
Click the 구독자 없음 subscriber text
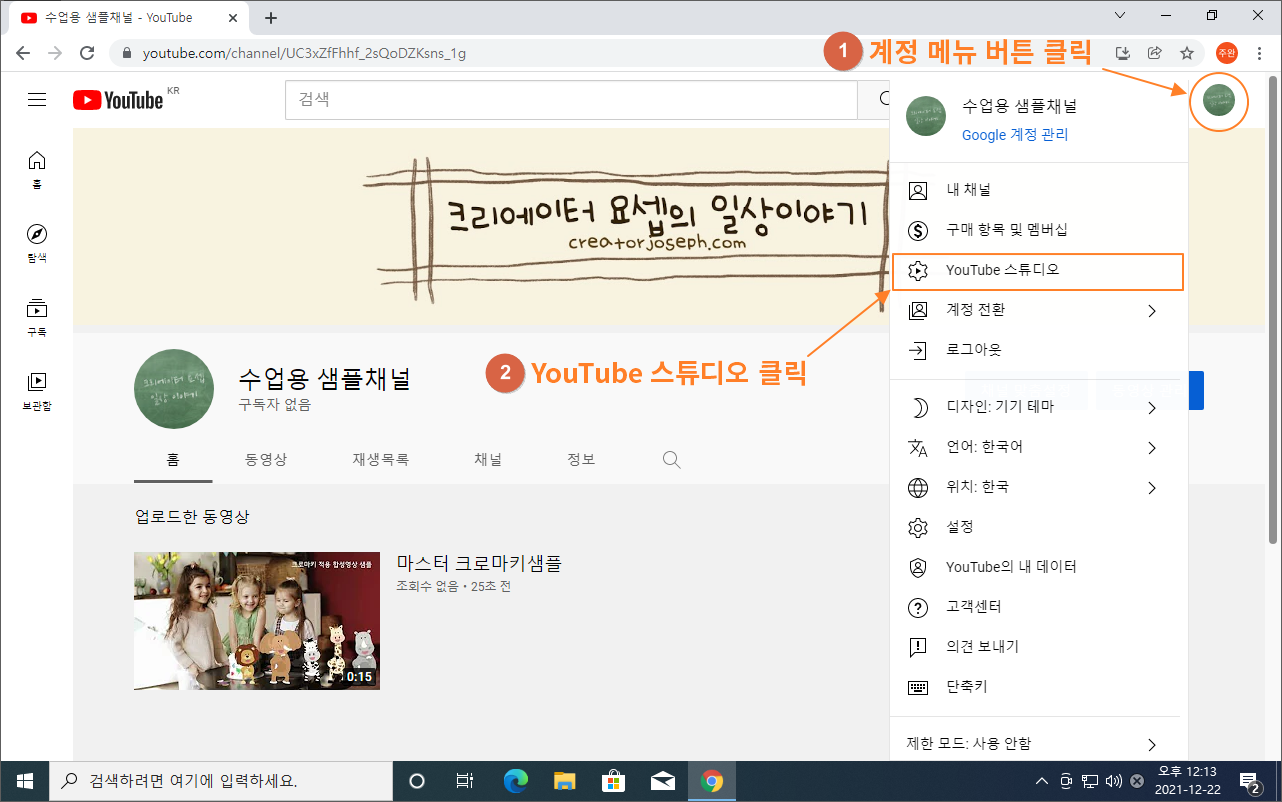point(274,405)
